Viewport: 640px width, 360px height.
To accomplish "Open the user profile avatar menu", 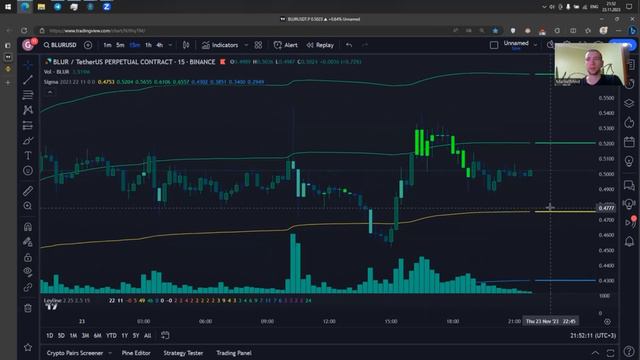I will (x=28, y=45).
